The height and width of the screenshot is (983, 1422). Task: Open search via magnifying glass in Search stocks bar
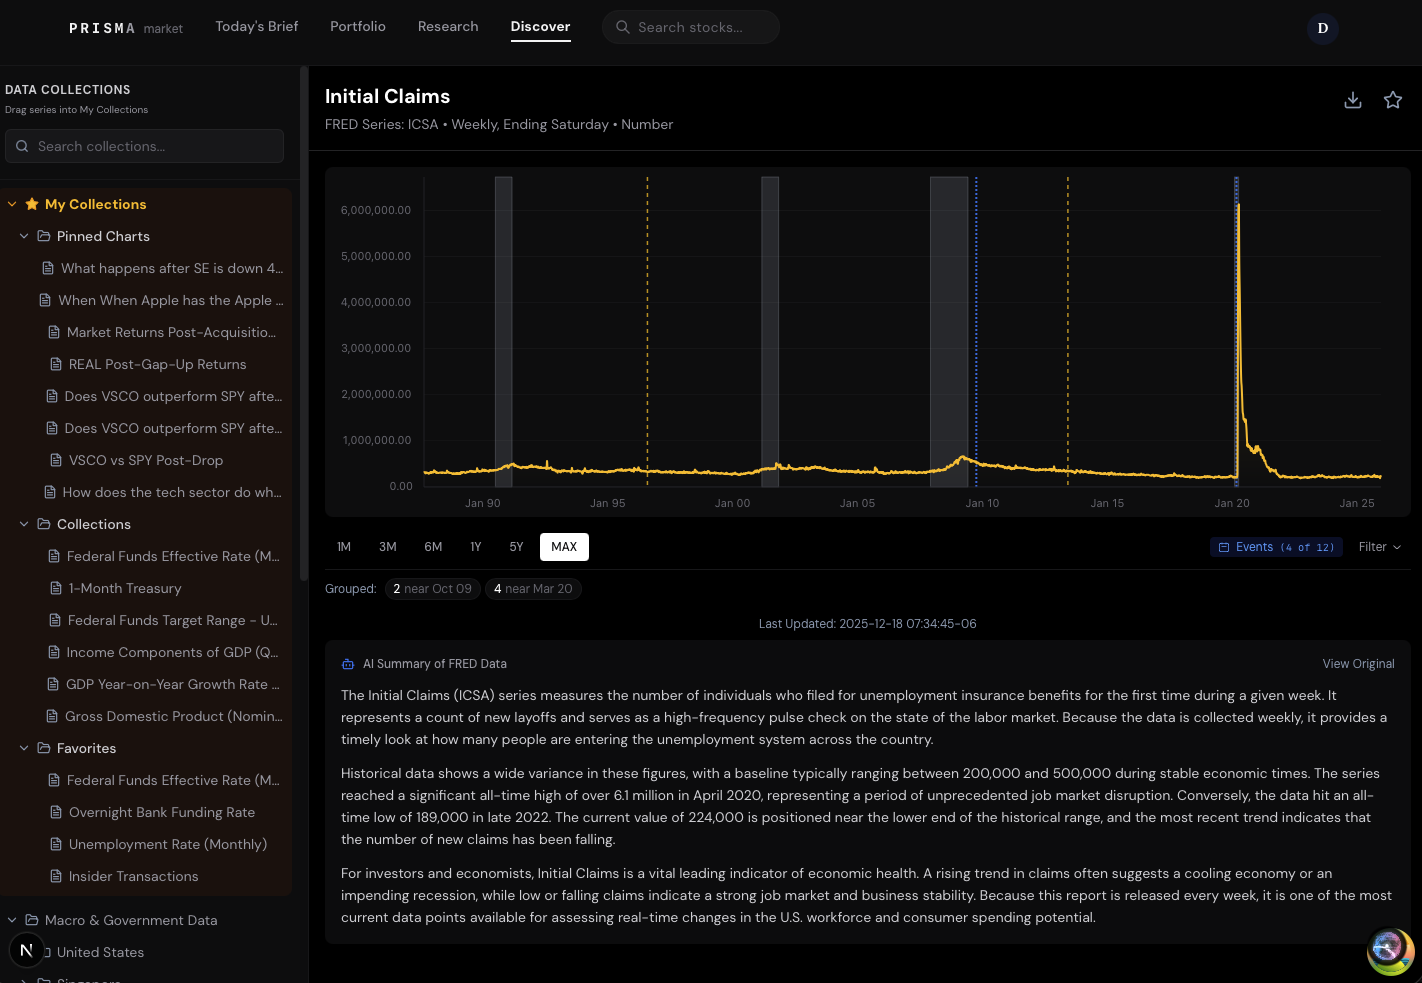pyautogui.click(x=621, y=27)
